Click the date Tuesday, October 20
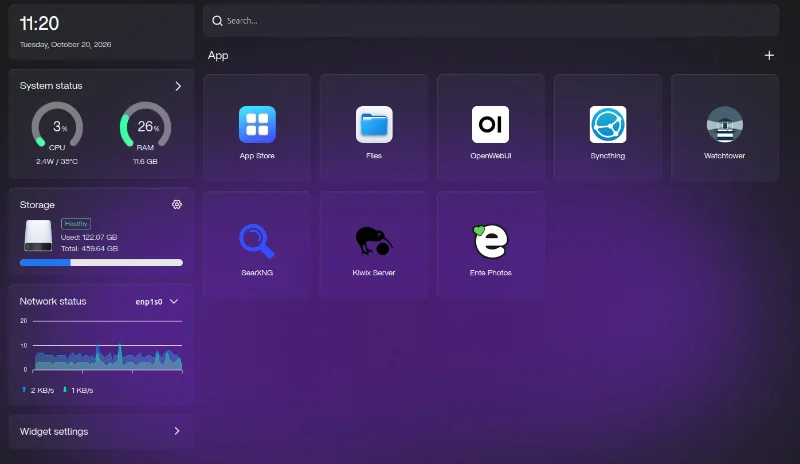This screenshot has width=800, height=464. coord(65,44)
